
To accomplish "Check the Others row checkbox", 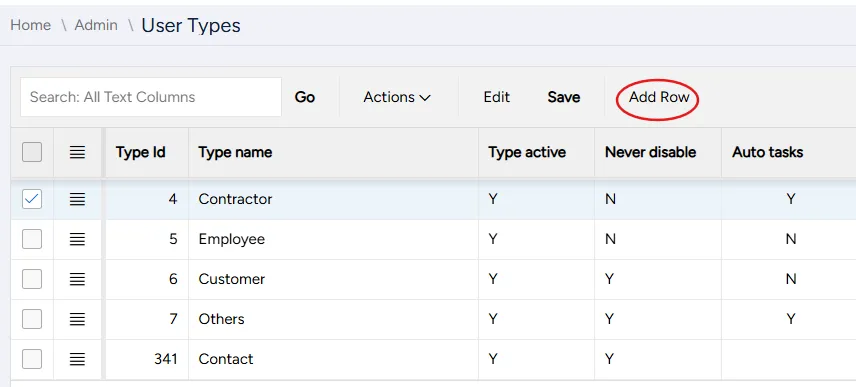I will pyautogui.click(x=32, y=319).
